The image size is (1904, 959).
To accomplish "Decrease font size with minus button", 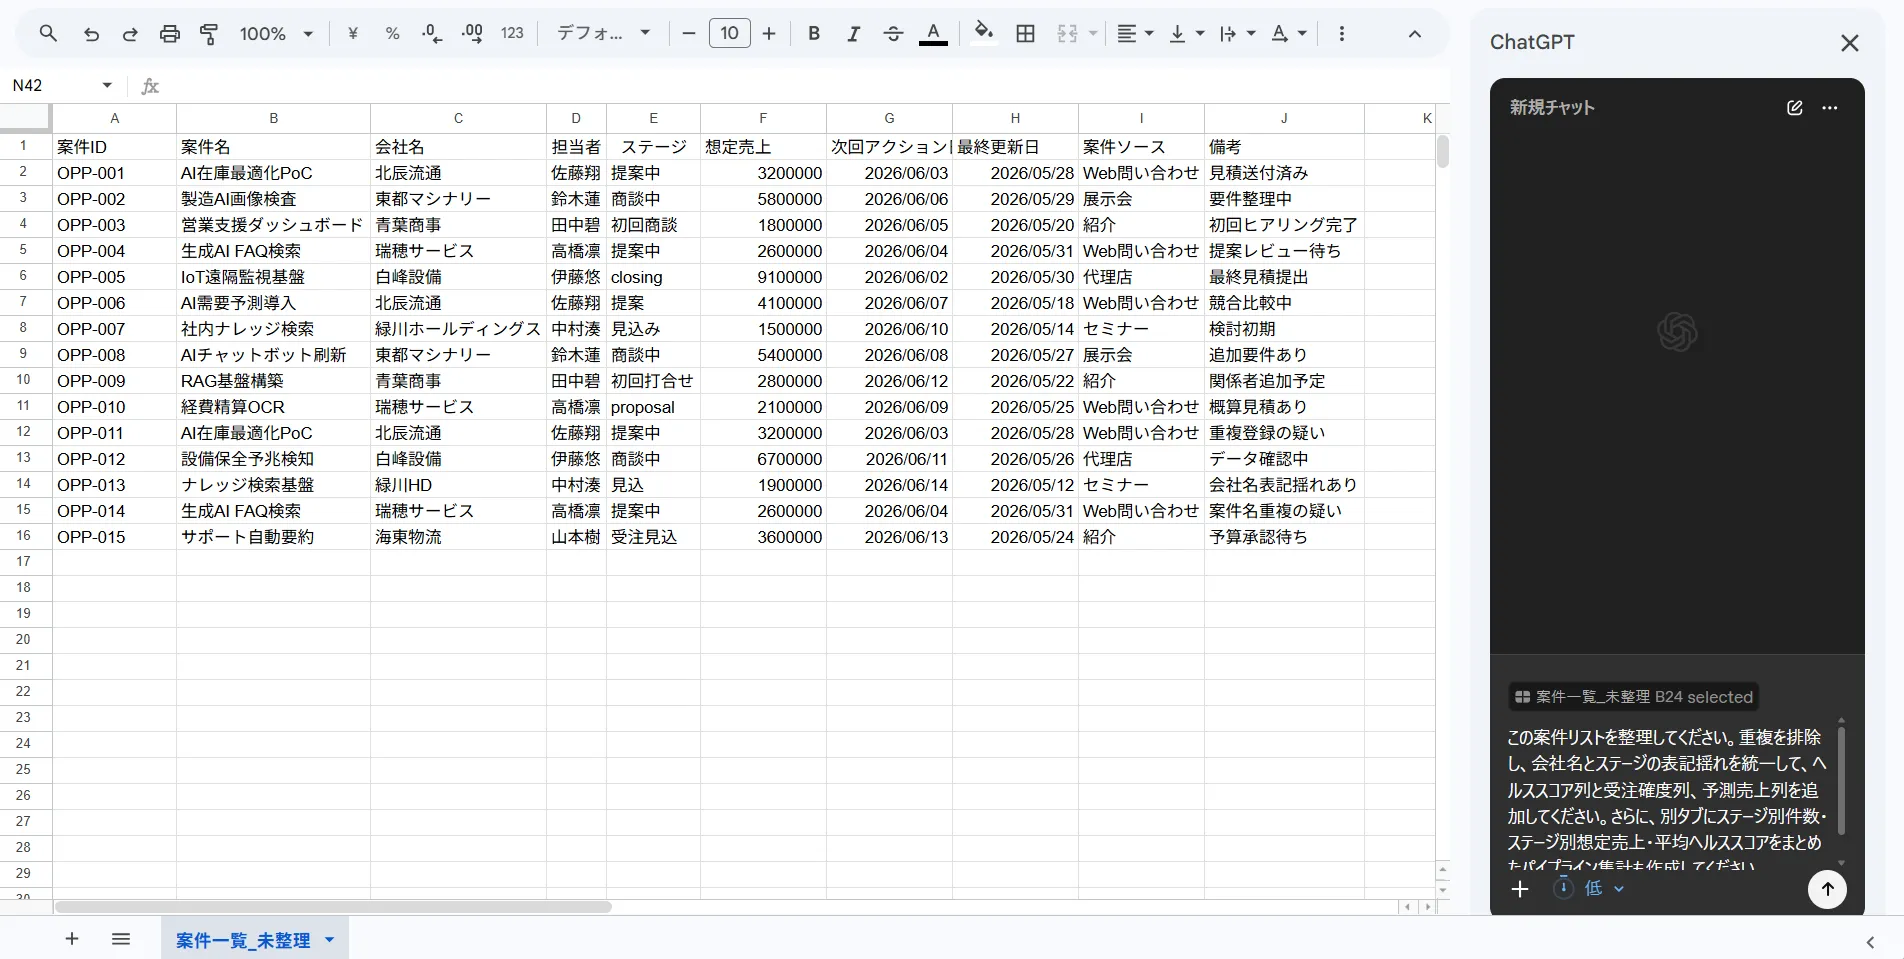I will pos(688,34).
